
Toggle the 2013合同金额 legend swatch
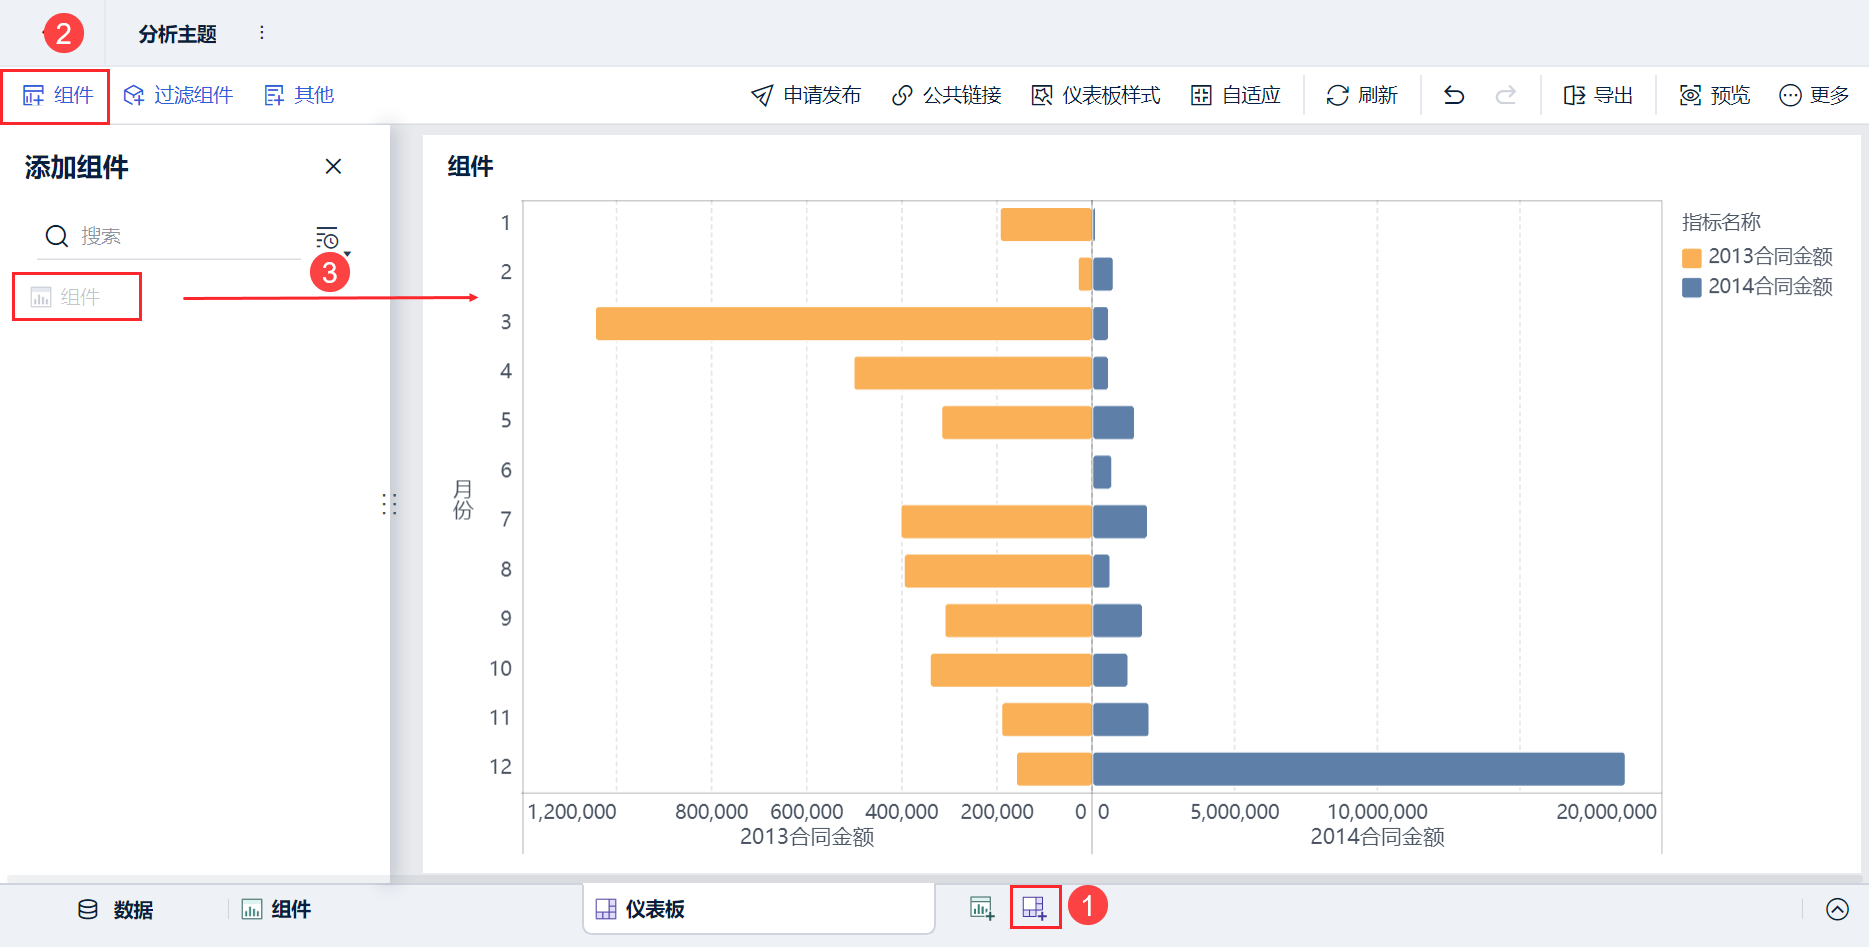(x=1692, y=258)
